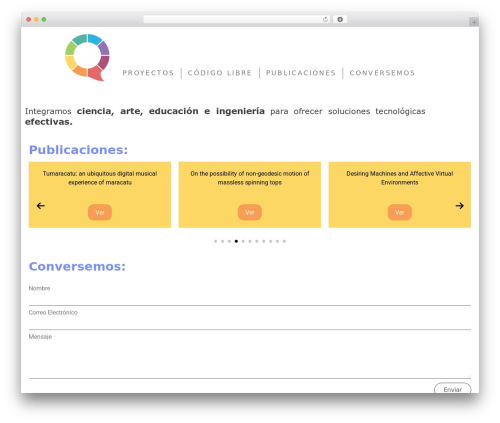Select the second carousel pagination dot
500x423 pixels.
point(222,241)
